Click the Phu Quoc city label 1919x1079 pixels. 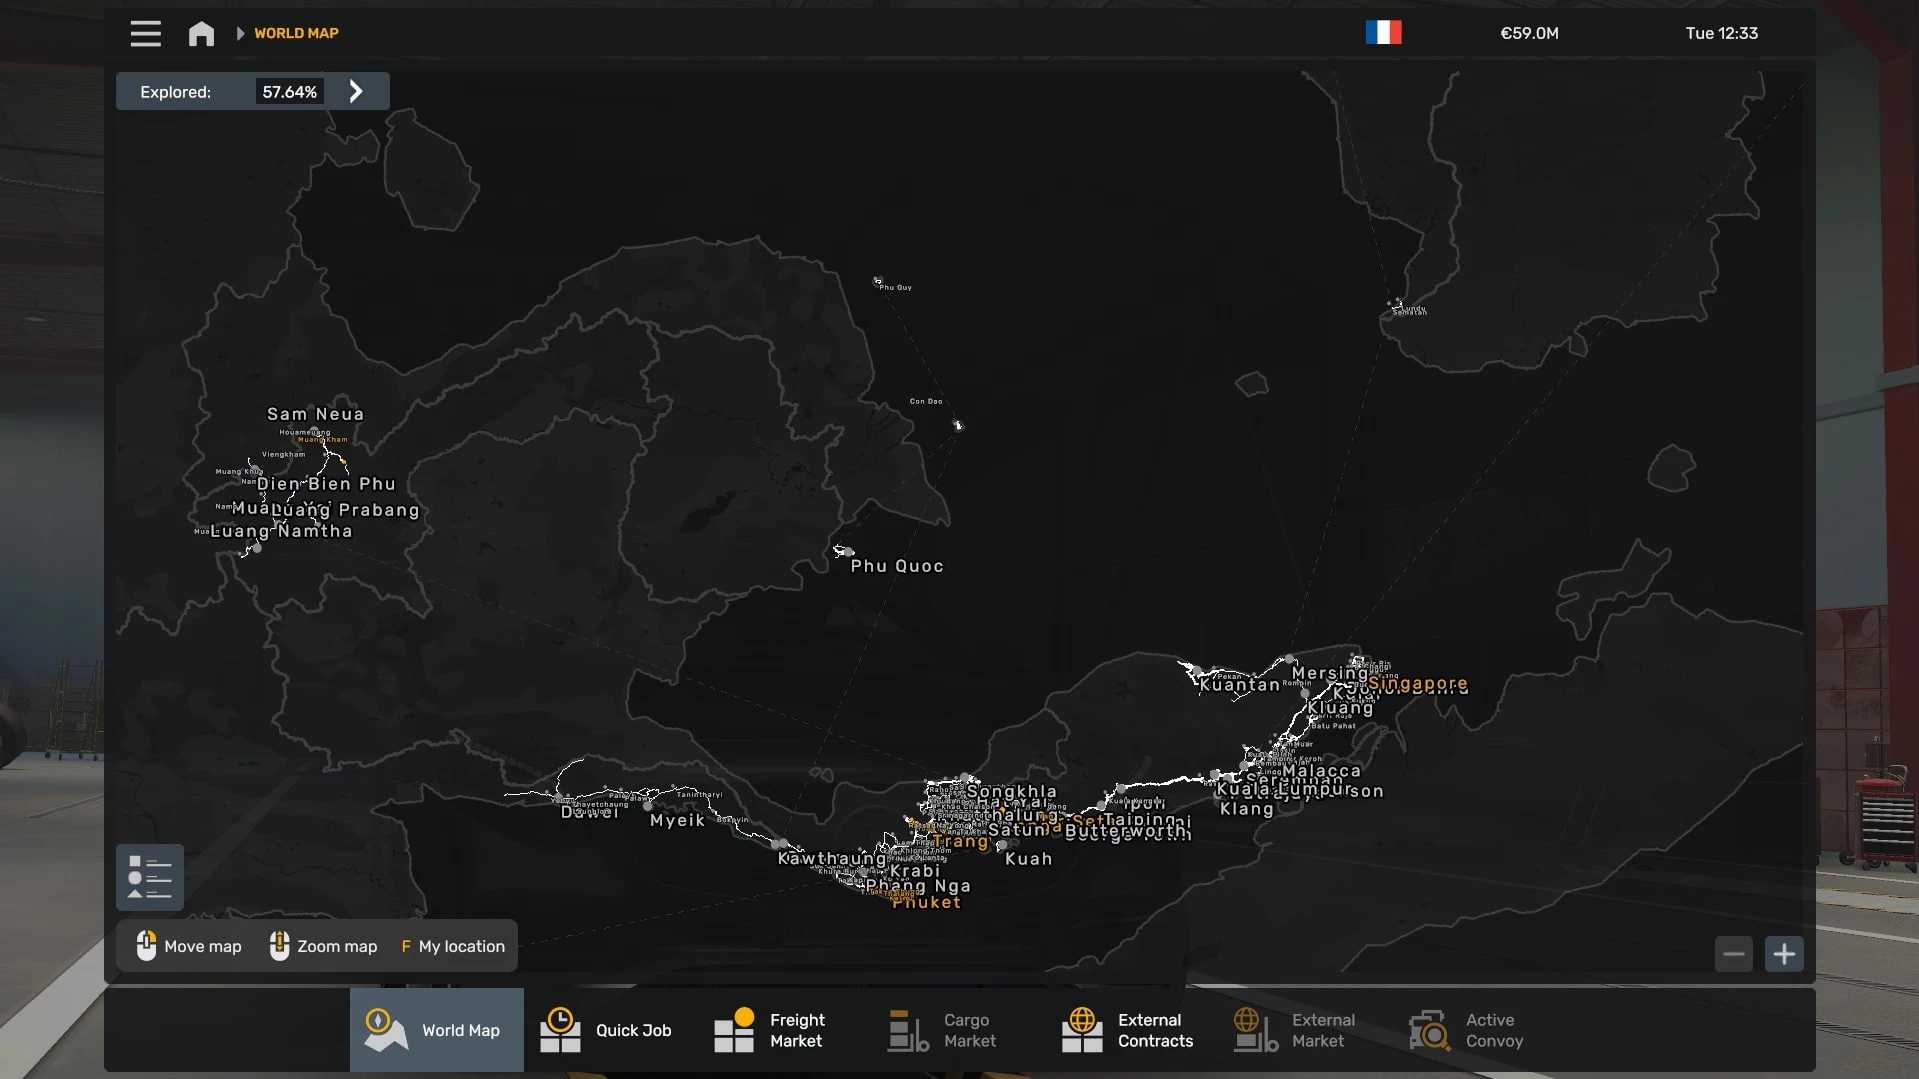pyautogui.click(x=897, y=566)
